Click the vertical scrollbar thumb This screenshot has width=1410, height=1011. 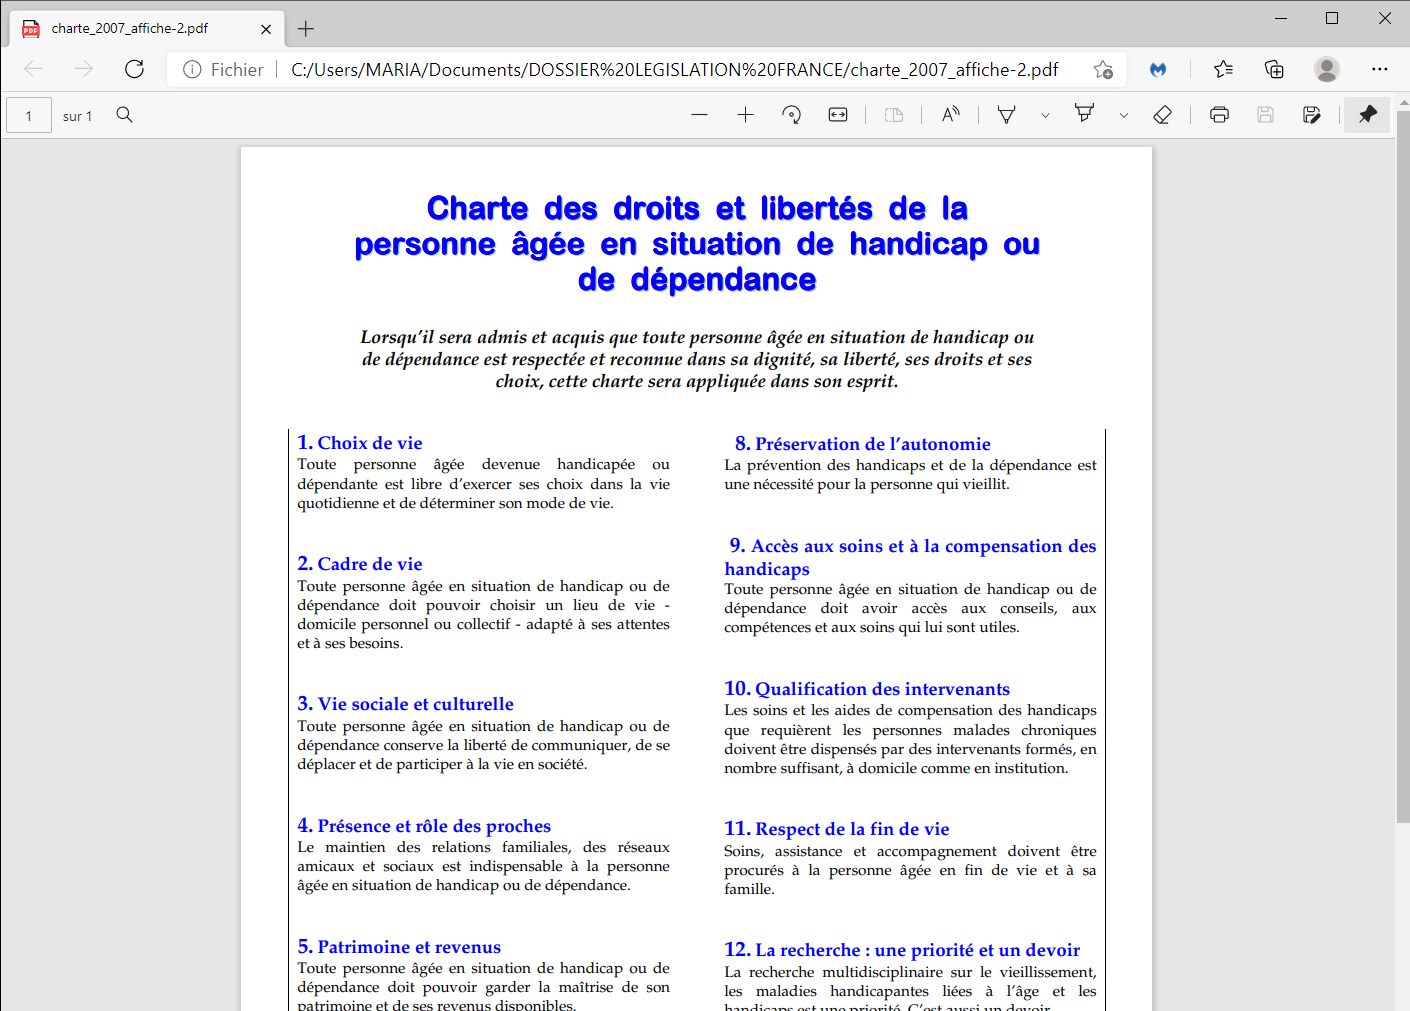click(1402, 465)
